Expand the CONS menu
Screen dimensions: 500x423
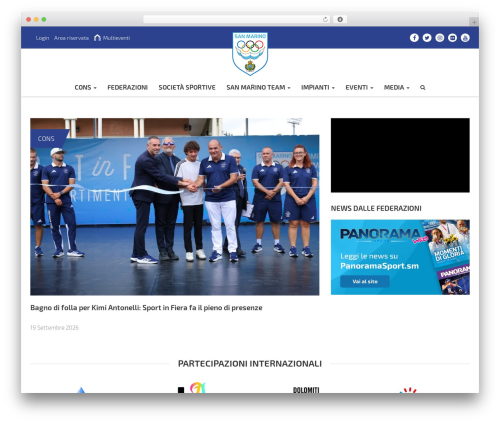point(85,87)
